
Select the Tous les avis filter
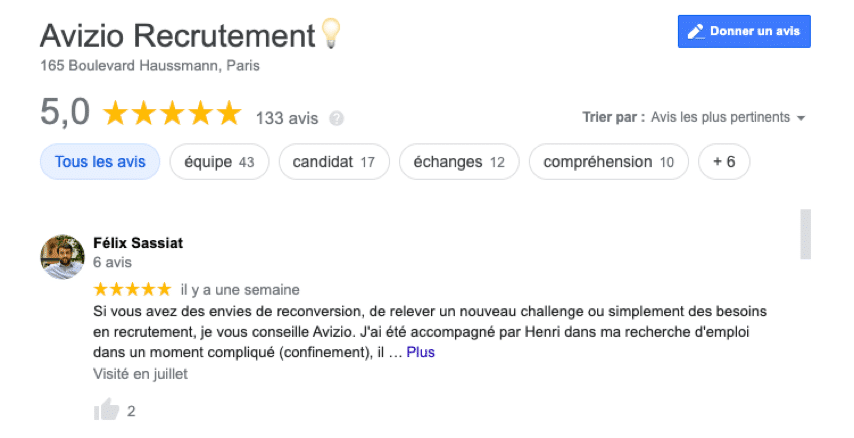(100, 162)
